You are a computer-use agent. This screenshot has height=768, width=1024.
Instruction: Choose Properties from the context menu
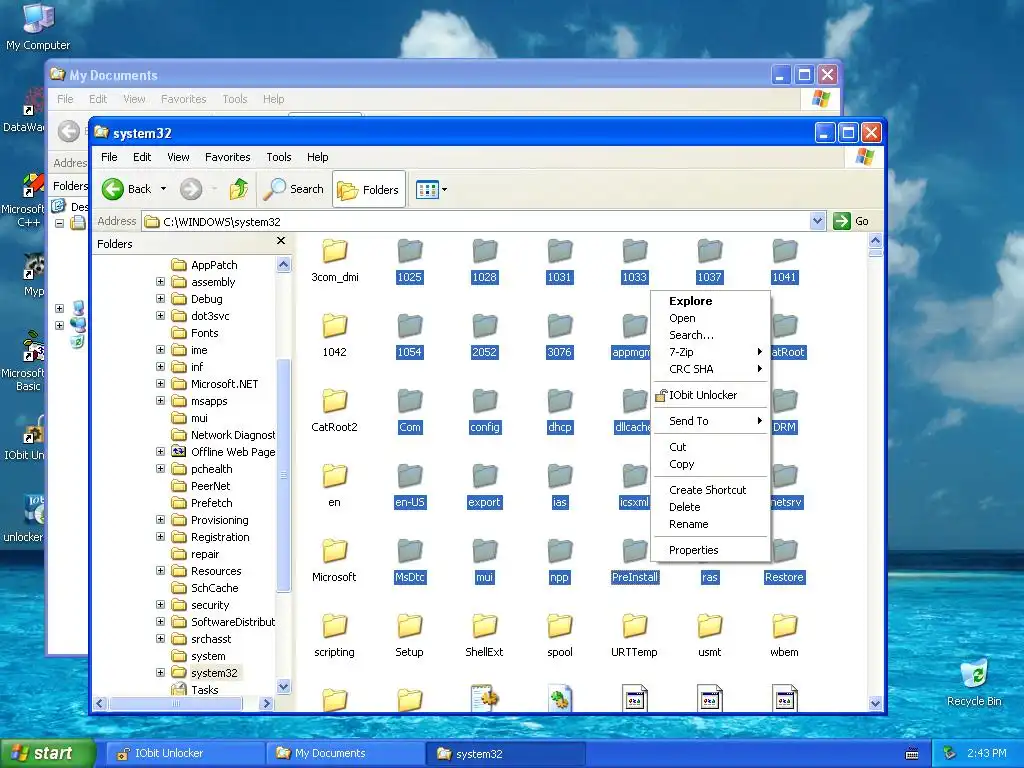pyautogui.click(x=711, y=550)
